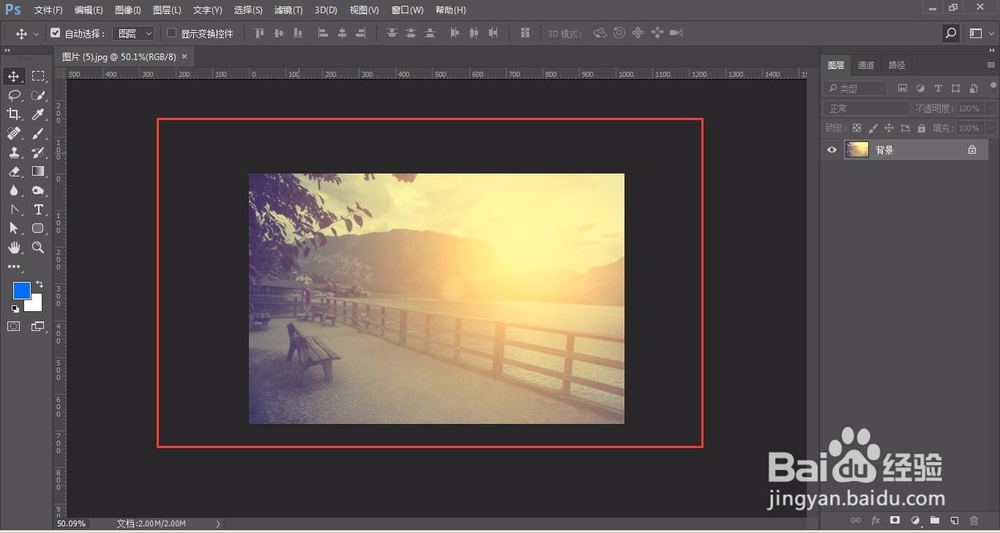
Task: Select the Eyedropper tool
Action: (x=38, y=115)
